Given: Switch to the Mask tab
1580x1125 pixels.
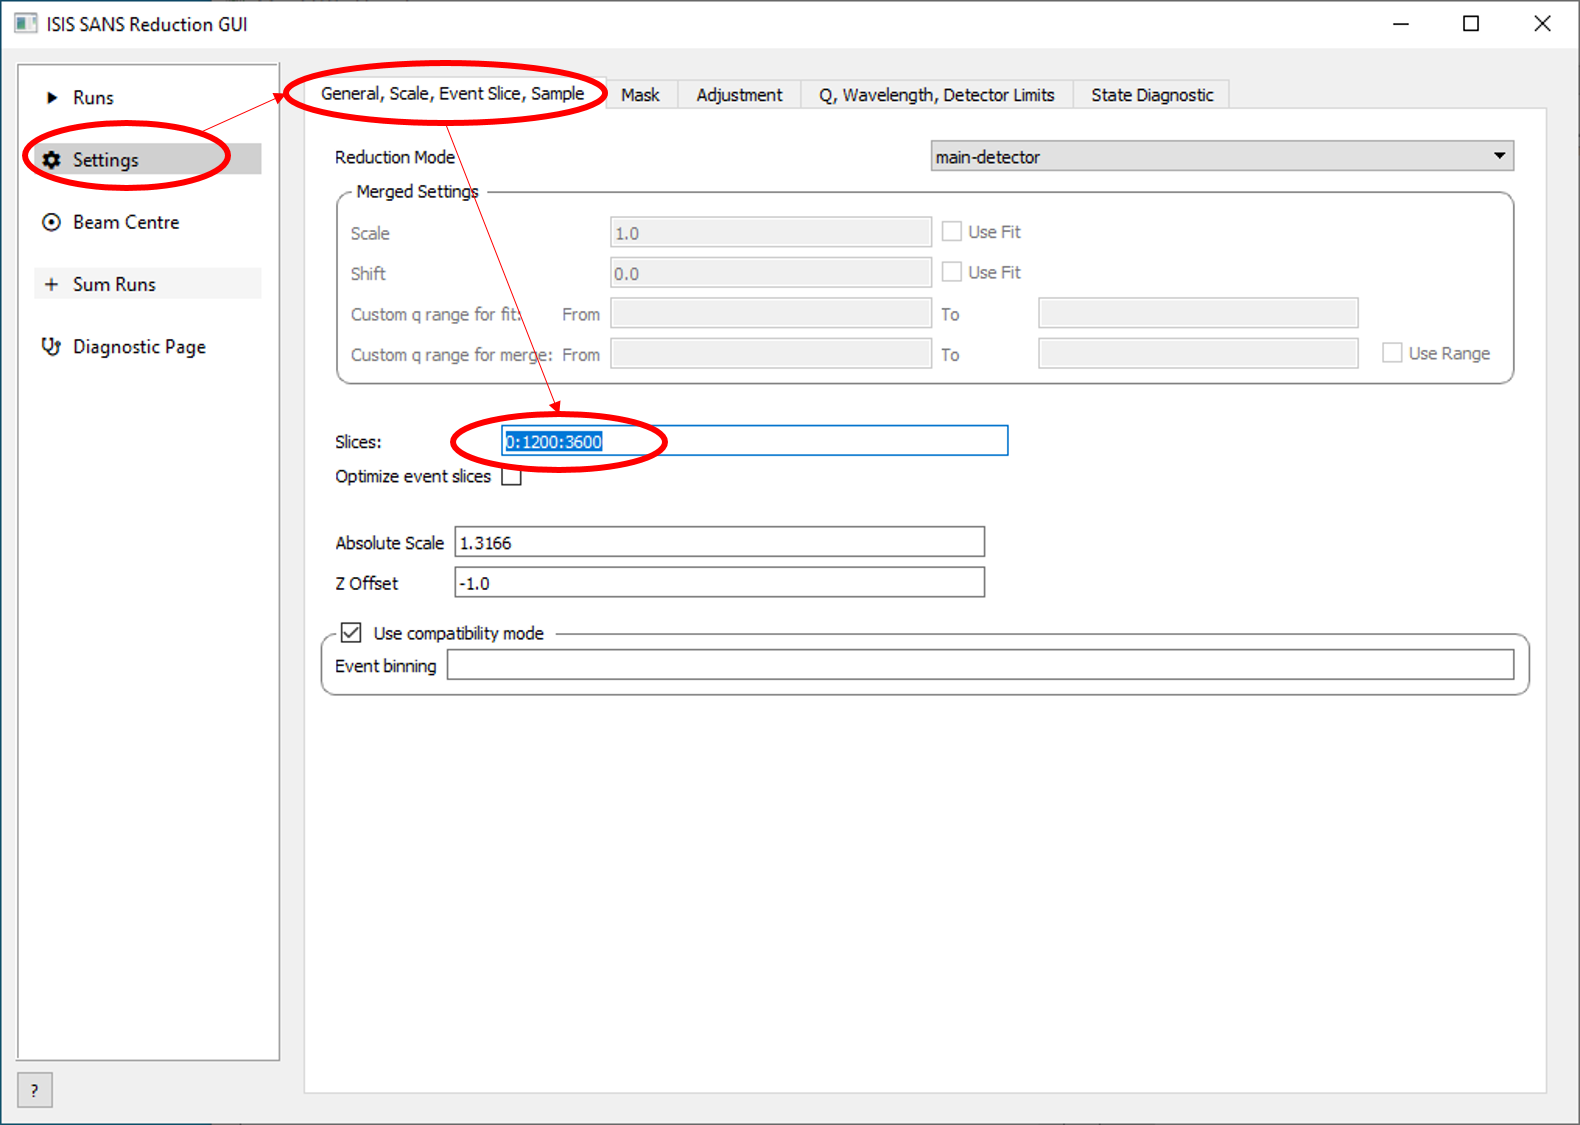Looking at the screenshot, I should [640, 95].
